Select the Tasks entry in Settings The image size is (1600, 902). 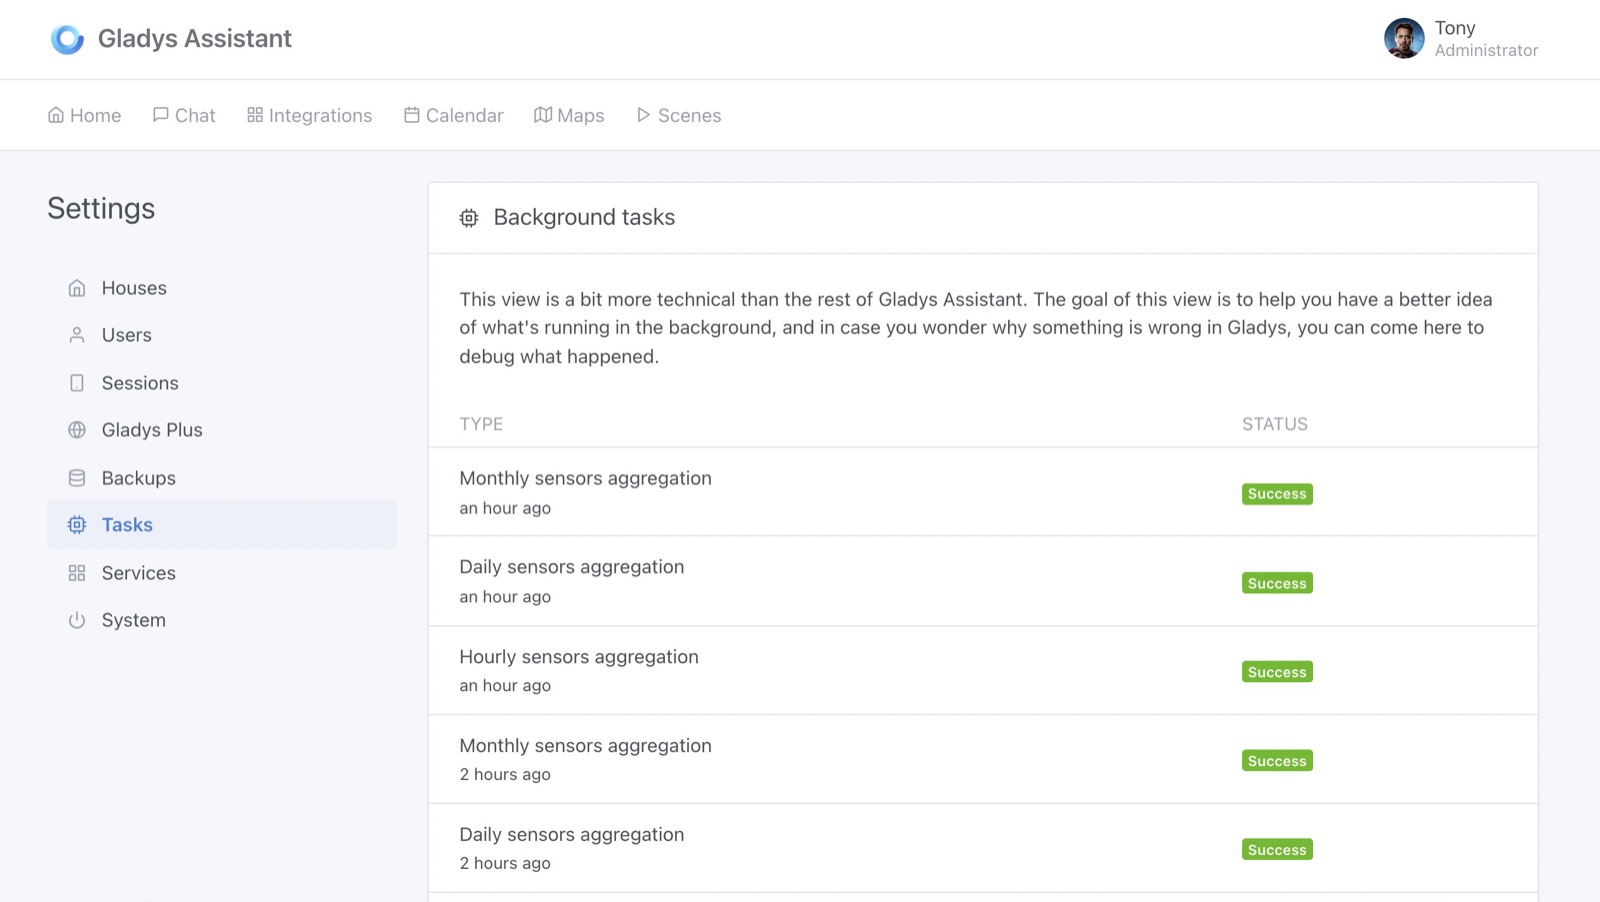point(126,524)
